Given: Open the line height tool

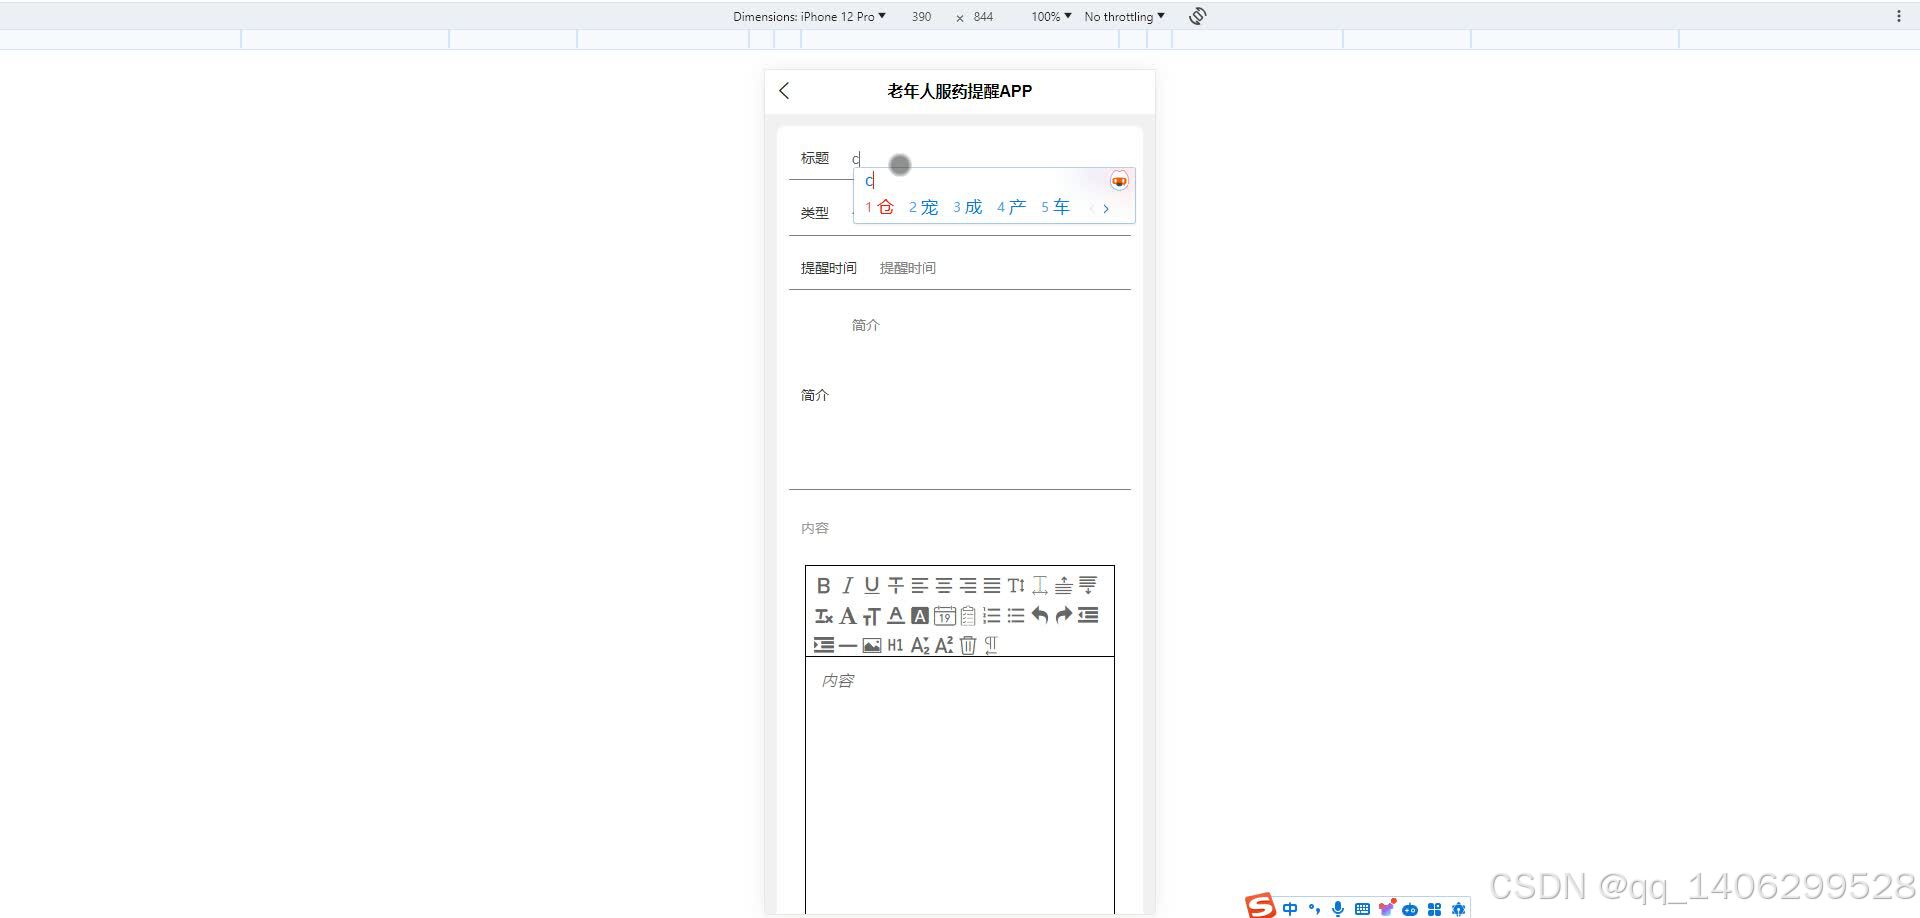Looking at the screenshot, I should (x=1015, y=586).
